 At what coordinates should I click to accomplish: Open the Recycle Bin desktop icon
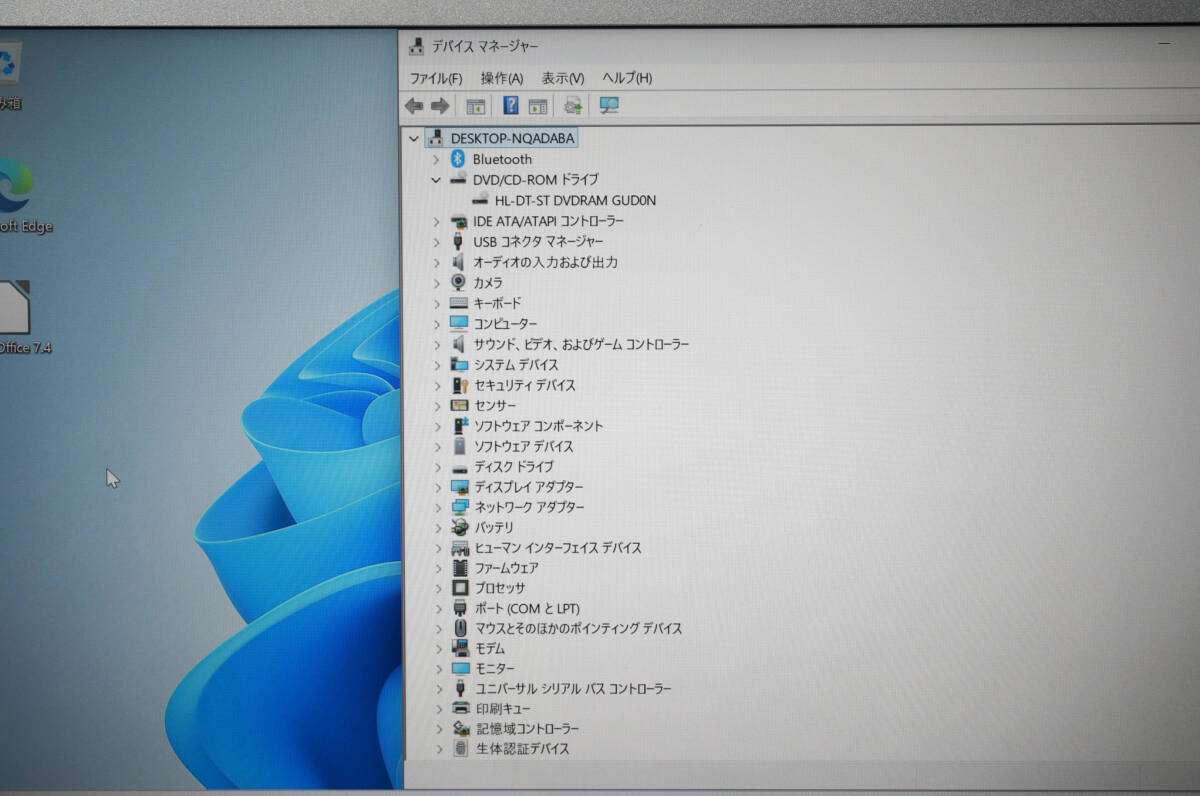[x=10, y=74]
